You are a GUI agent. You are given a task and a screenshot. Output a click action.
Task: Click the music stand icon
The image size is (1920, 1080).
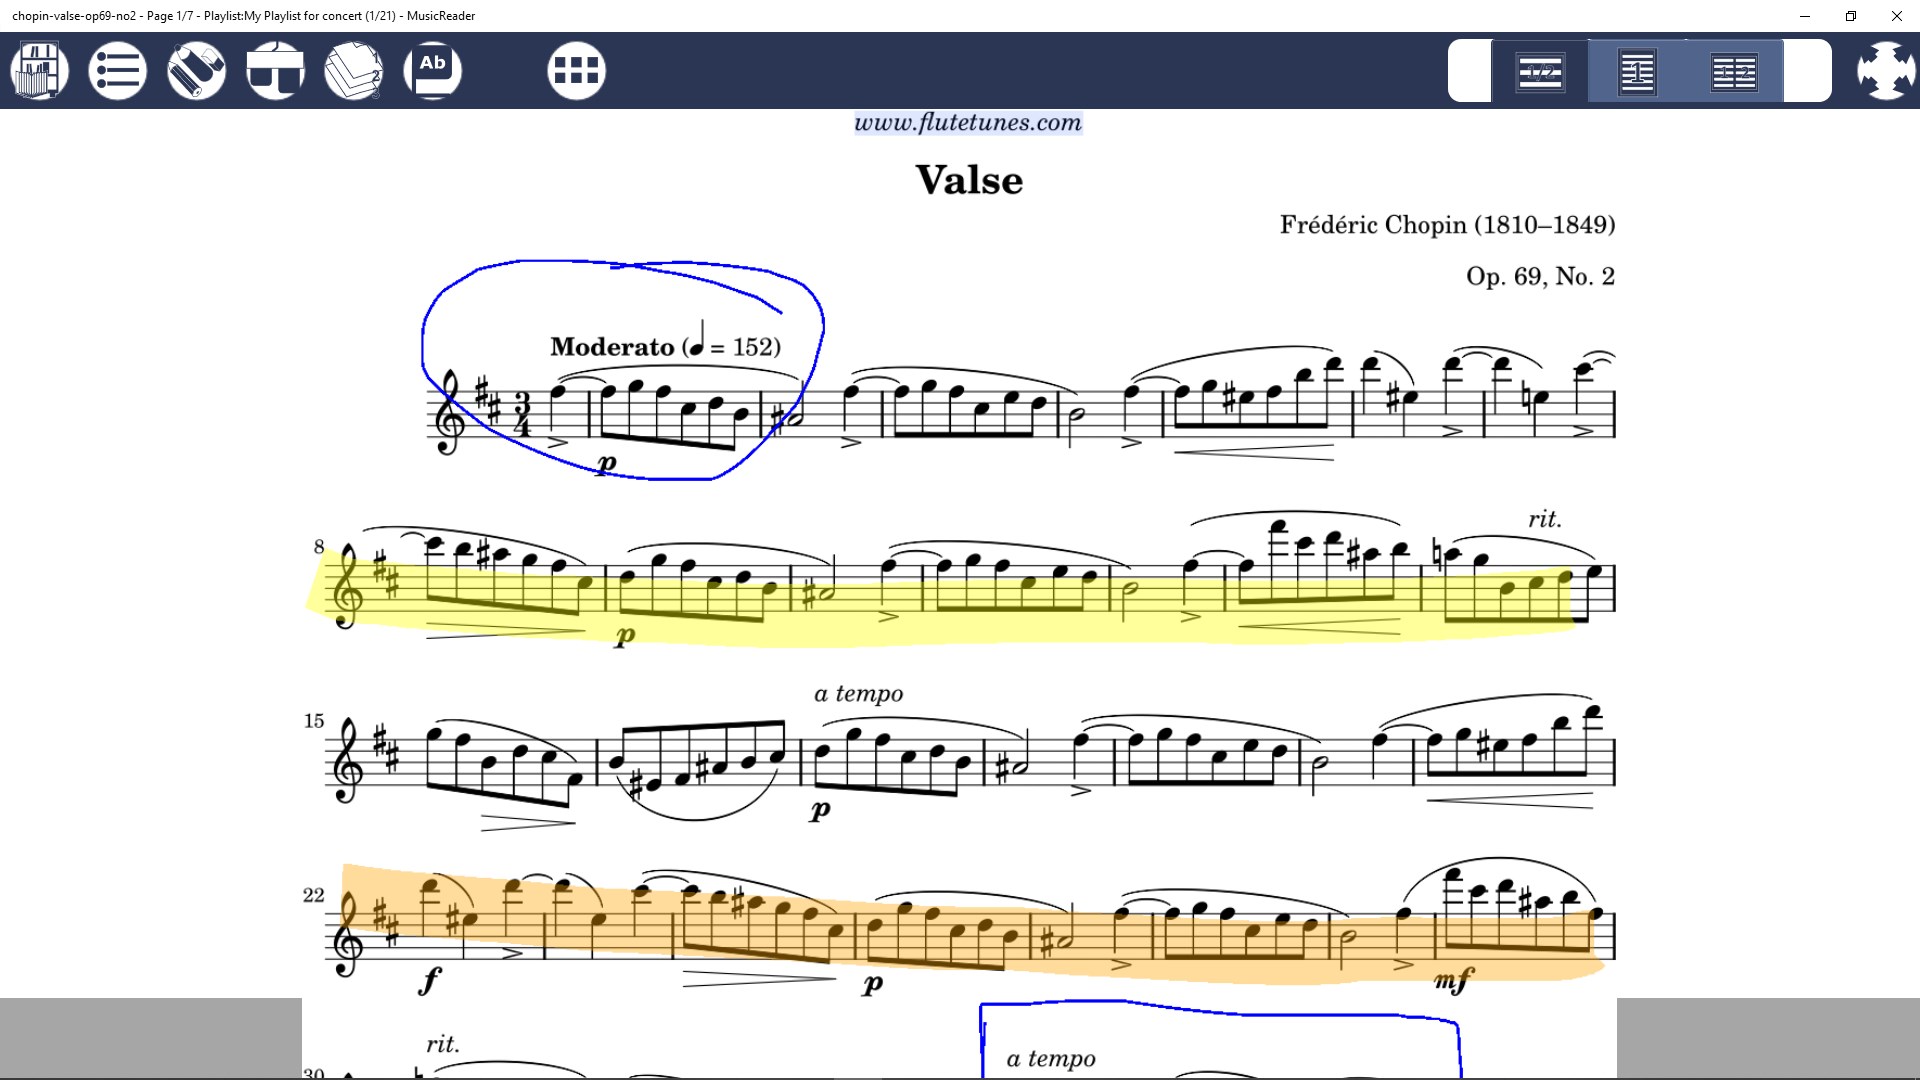click(x=275, y=71)
